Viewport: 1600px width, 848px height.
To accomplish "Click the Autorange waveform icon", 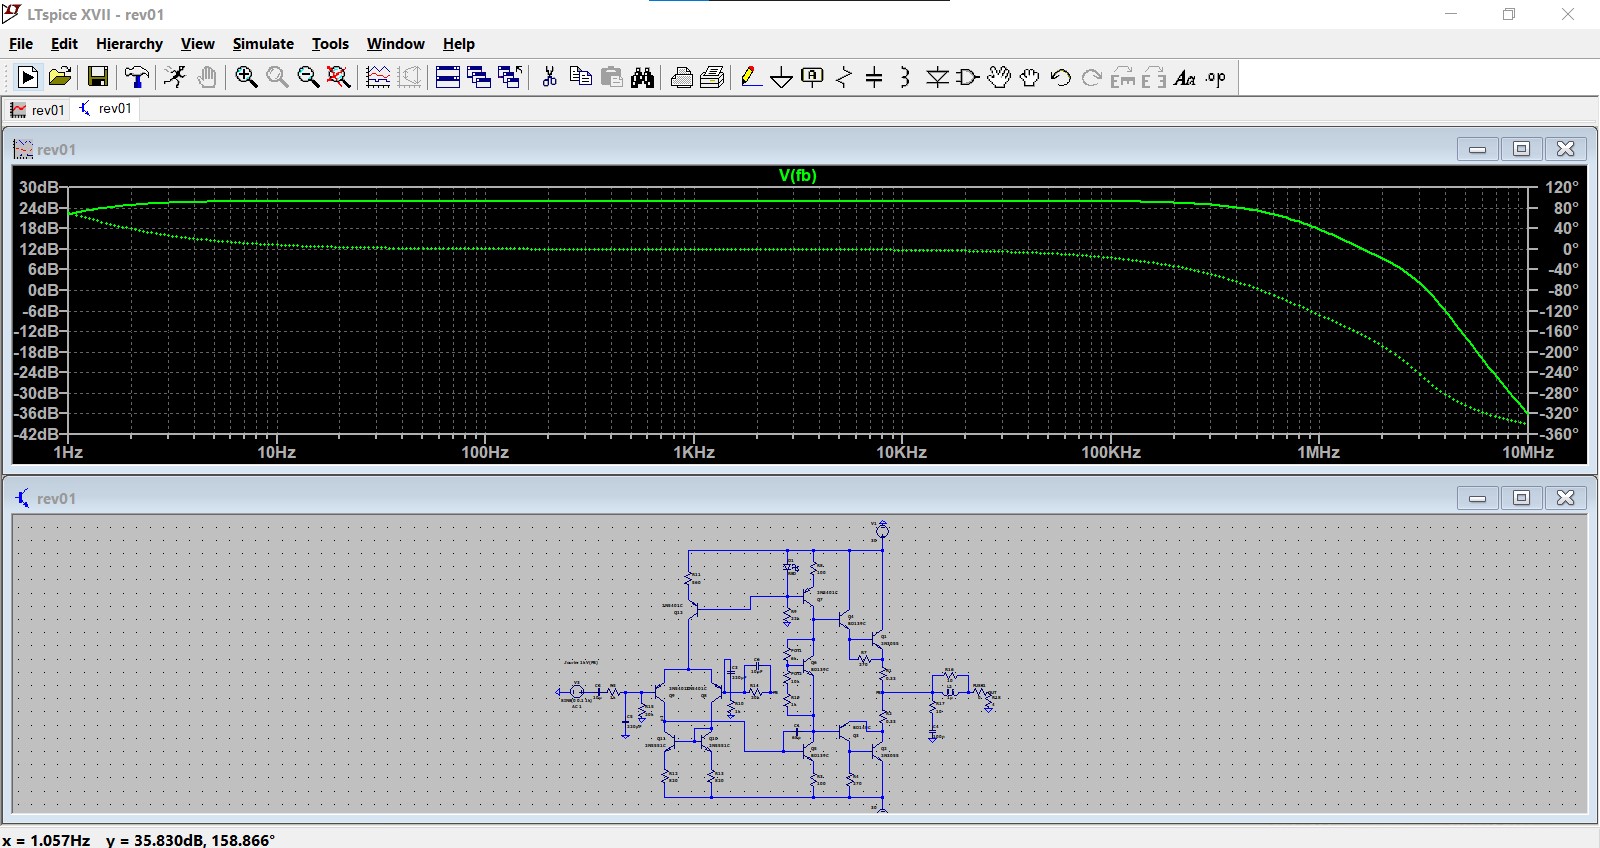I will pos(378,77).
